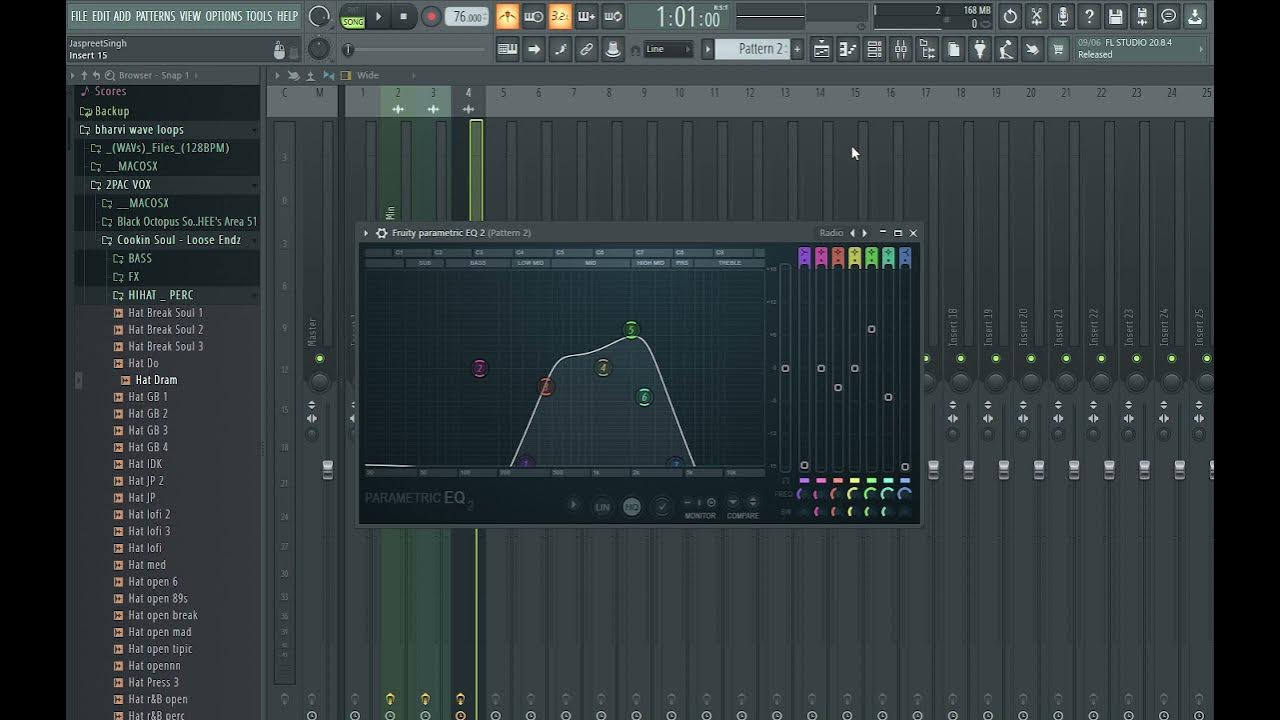Image resolution: width=1280 pixels, height=720 pixels.
Task: Select Hat Break Soul 1 sample
Action: point(165,313)
